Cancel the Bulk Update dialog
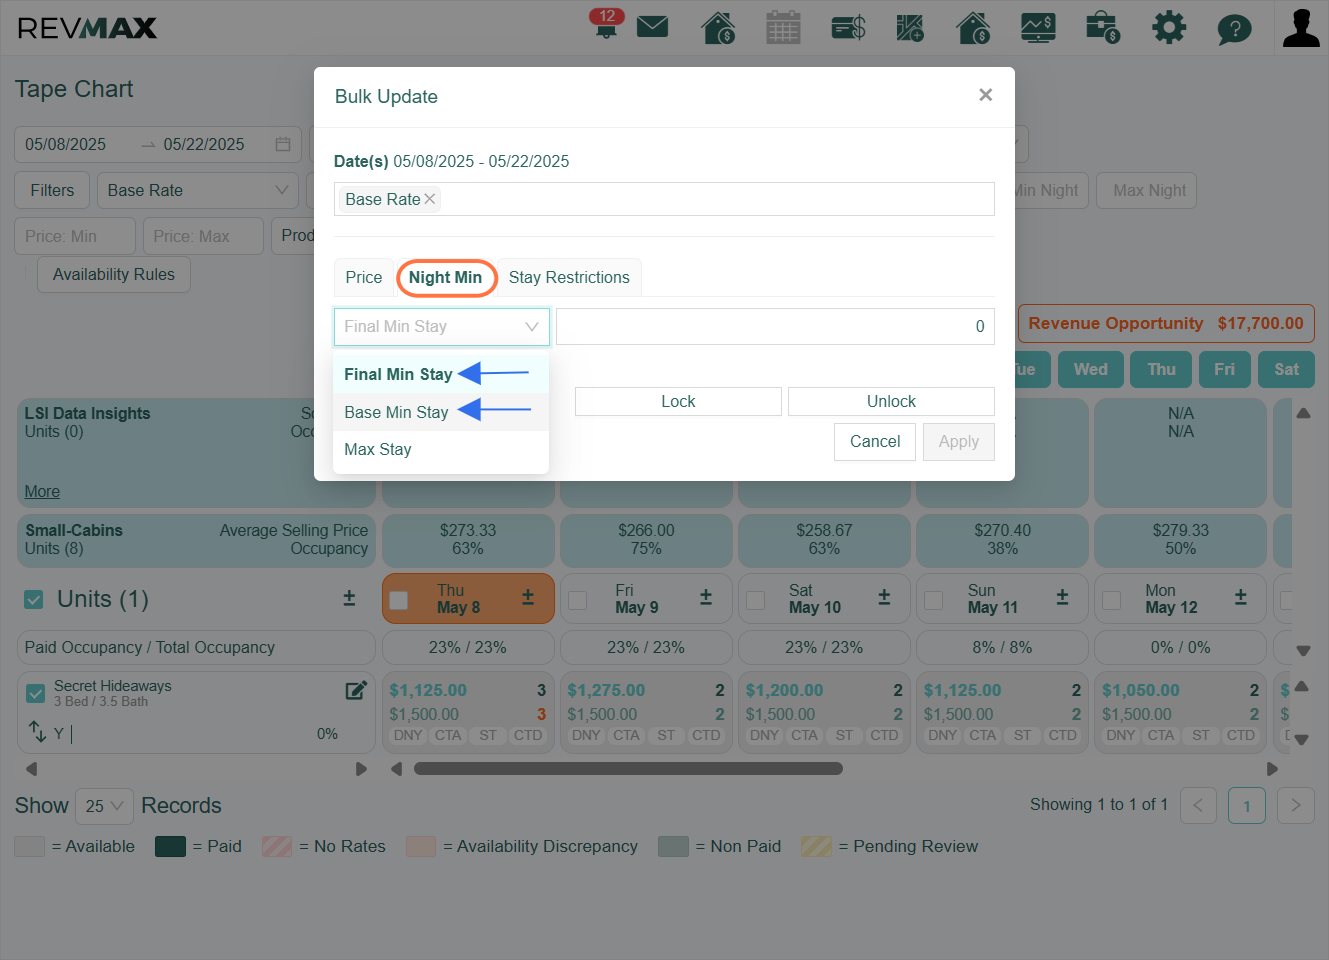The image size is (1329, 960). [875, 442]
